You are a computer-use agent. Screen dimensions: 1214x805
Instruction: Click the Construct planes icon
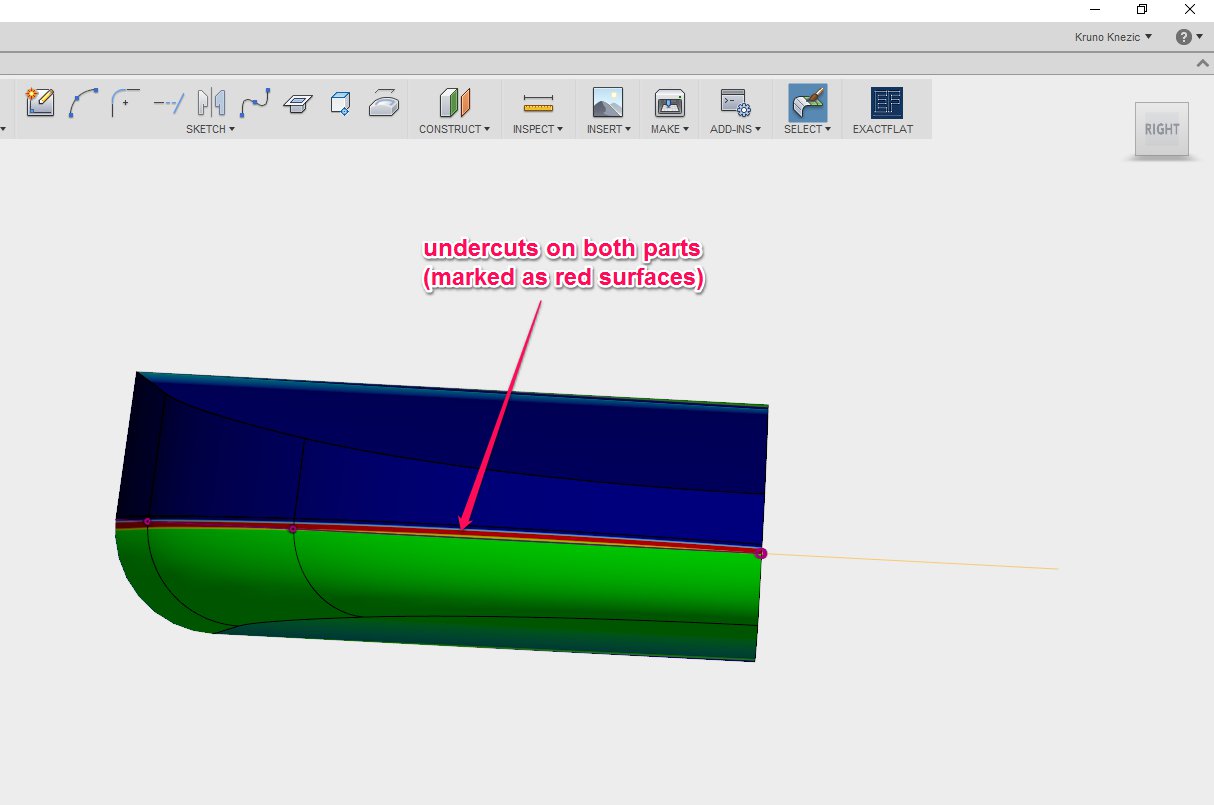coord(453,103)
